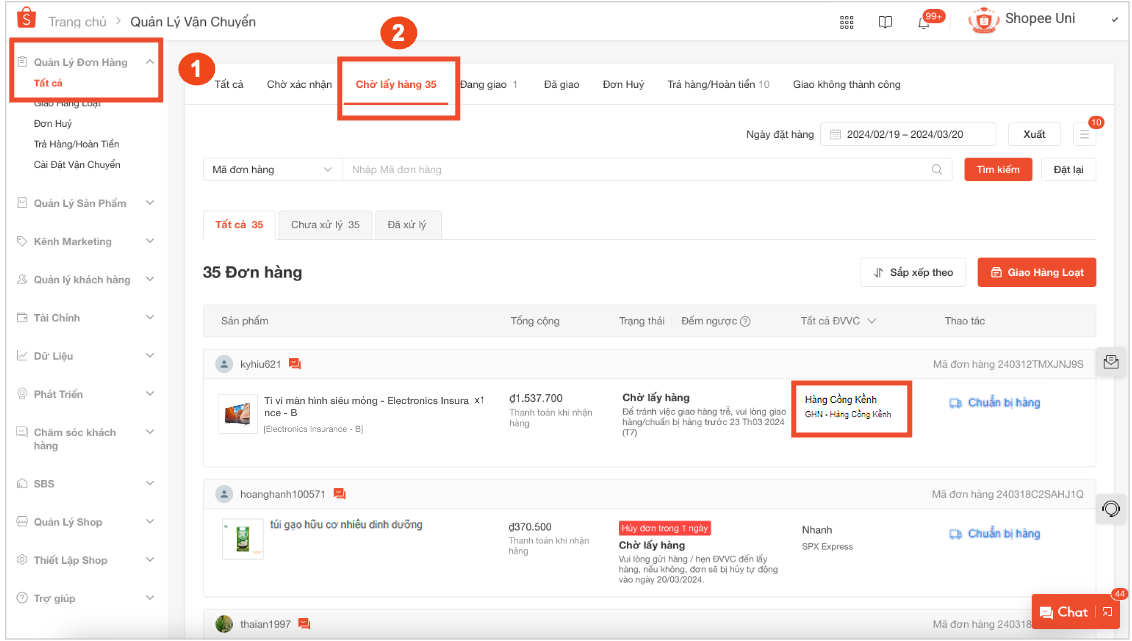Click the Giao Hàng Loạt button
1132x641 pixels.
(1036, 272)
